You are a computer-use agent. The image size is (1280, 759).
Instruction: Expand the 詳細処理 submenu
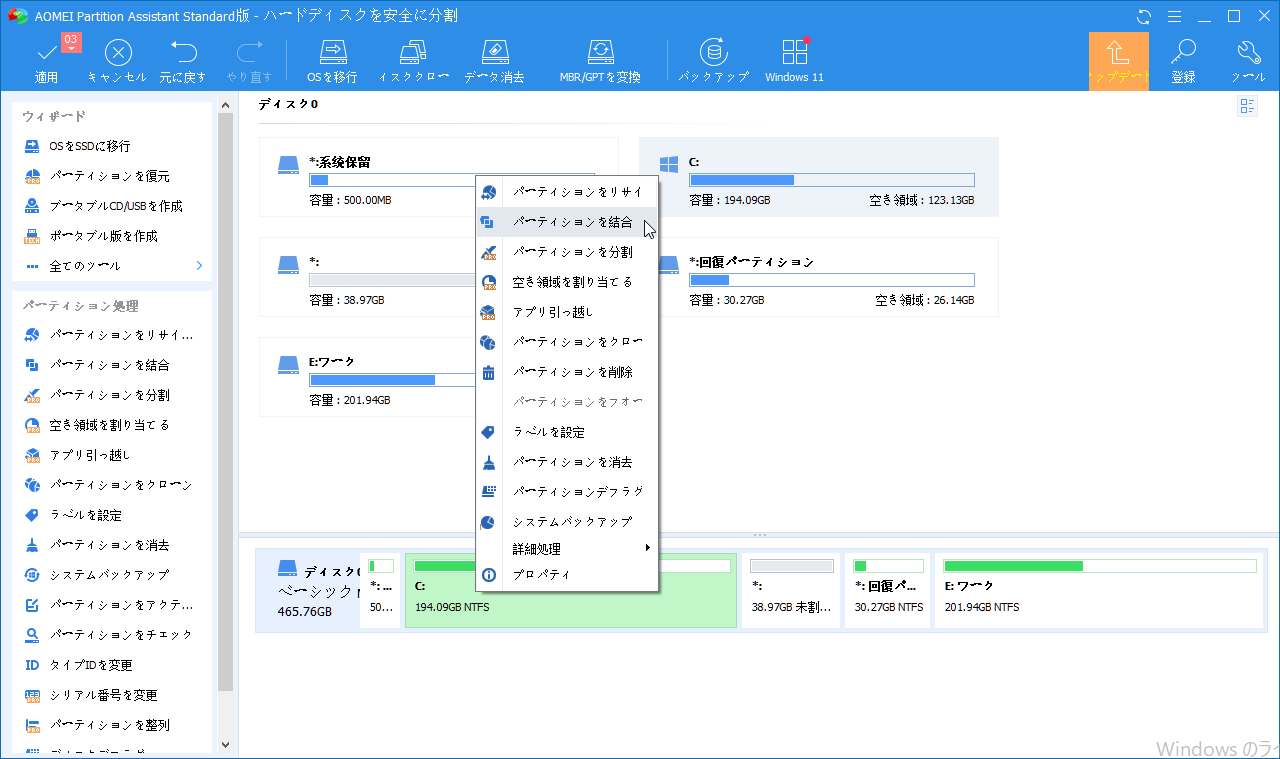coord(567,549)
